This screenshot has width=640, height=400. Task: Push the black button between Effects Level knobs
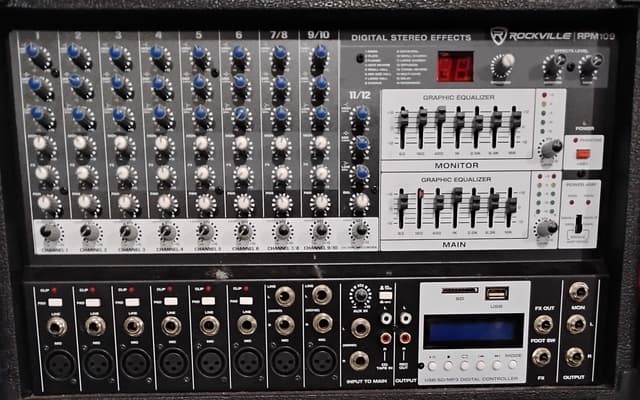click(x=571, y=67)
